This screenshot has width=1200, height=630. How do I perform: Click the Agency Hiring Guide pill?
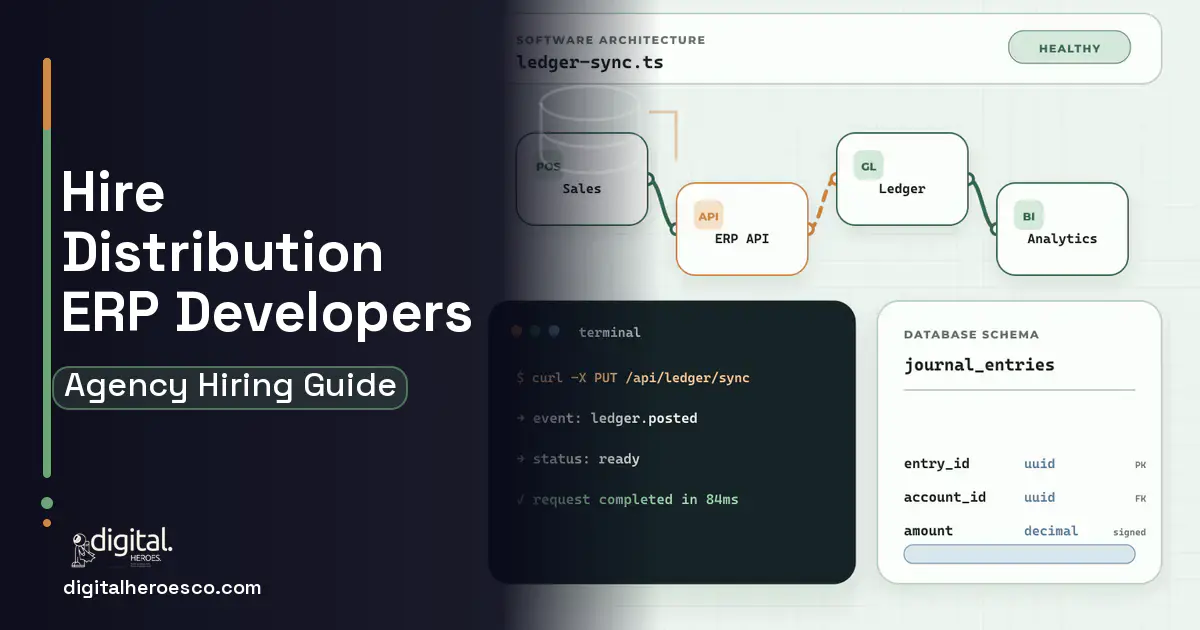point(230,387)
